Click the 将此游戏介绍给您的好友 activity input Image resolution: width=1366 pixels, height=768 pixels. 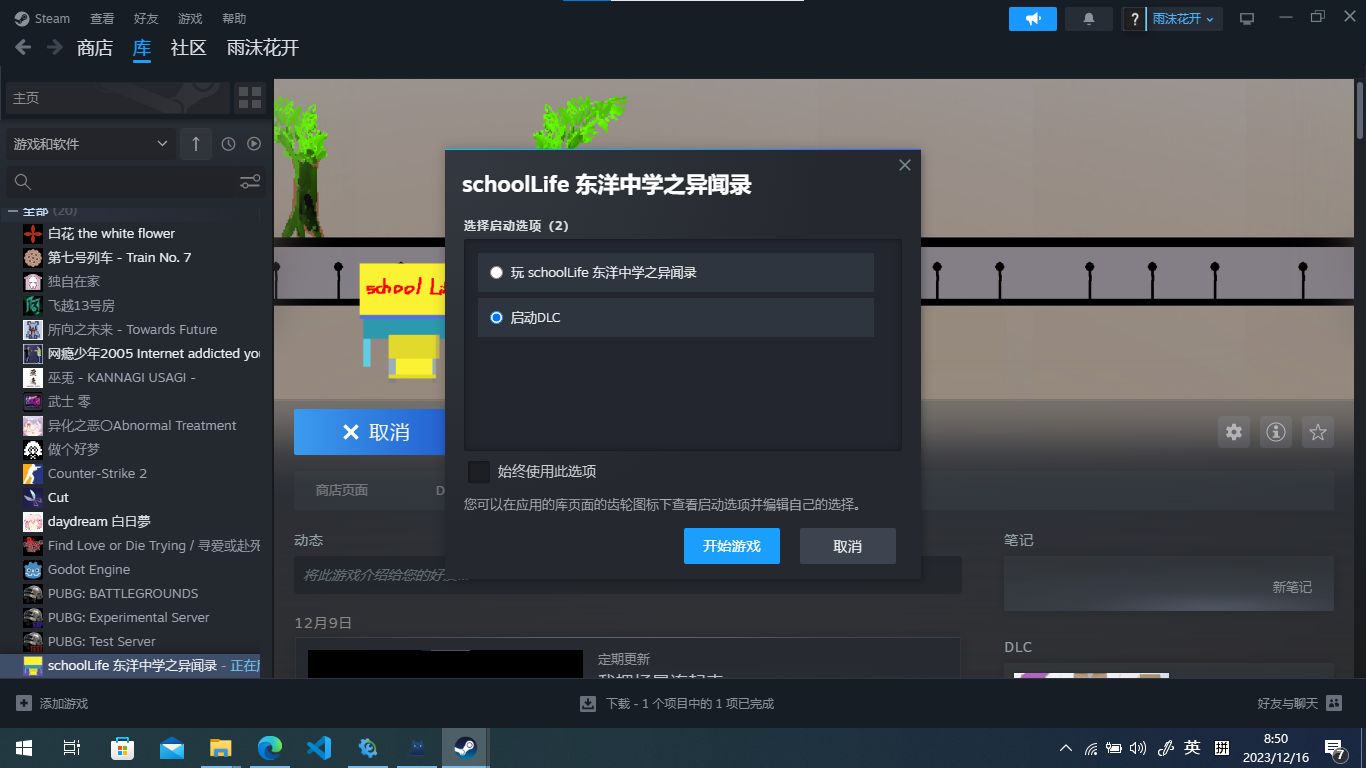click(628, 575)
